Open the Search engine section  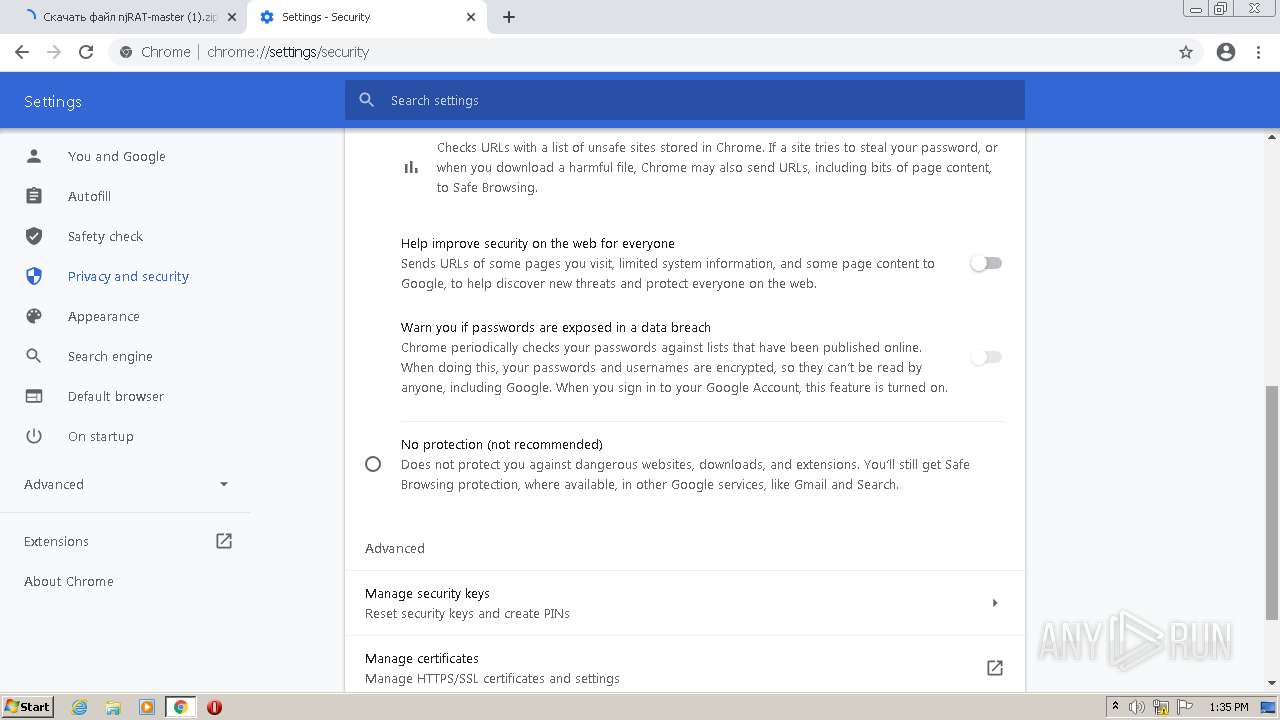110,356
